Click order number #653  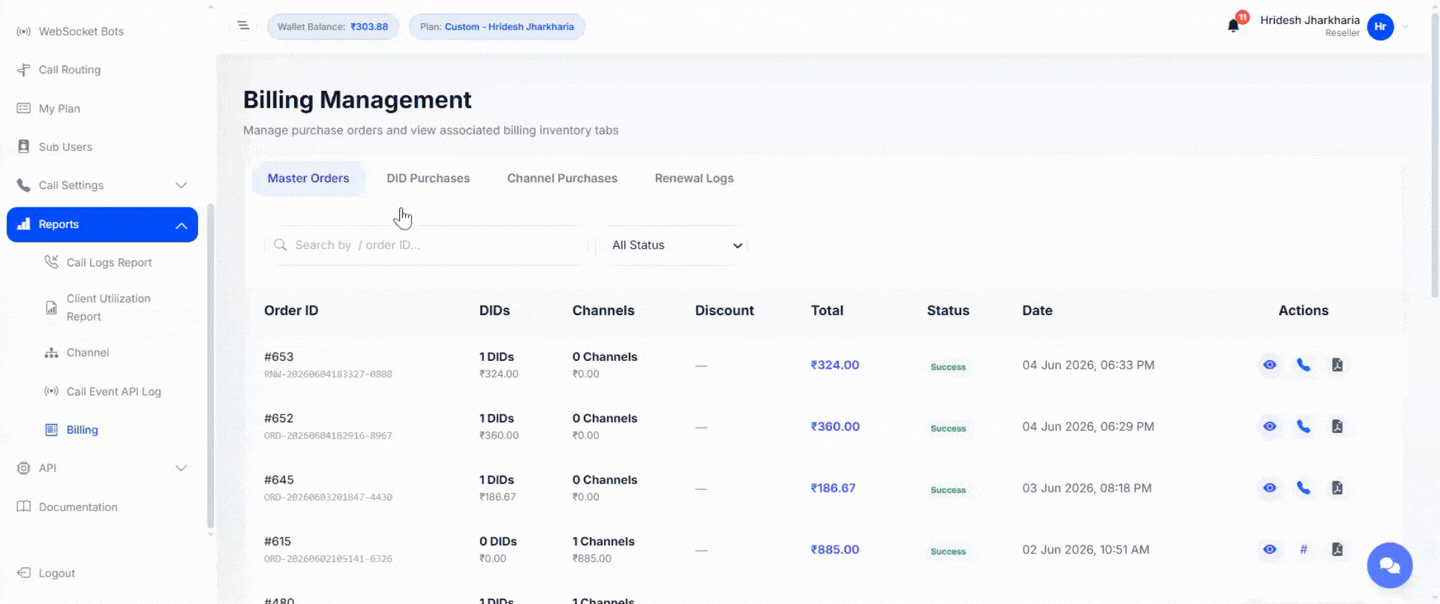click(279, 357)
